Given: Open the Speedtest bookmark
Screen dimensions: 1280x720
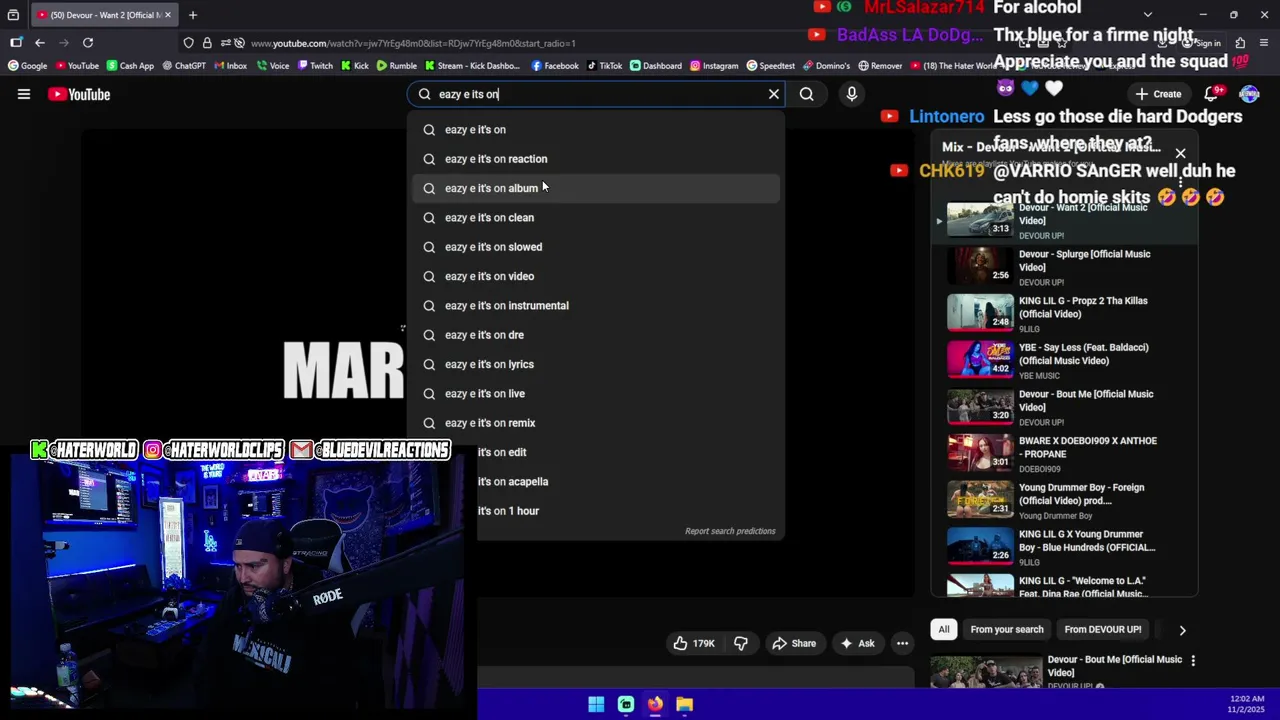Looking at the screenshot, I should click(770, 66).
